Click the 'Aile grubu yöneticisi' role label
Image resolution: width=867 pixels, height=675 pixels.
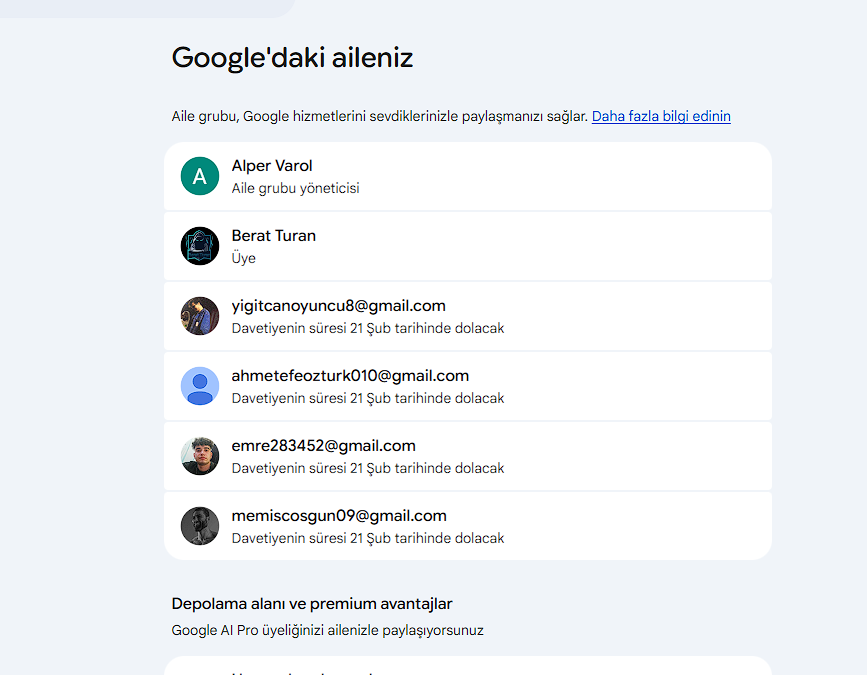click(x=295, y=188)
